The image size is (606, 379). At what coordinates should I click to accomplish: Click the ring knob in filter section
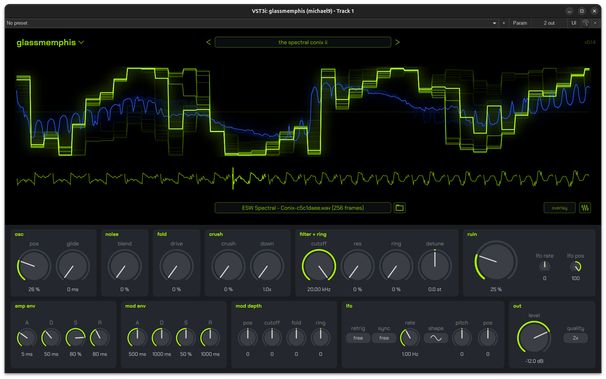396,266
